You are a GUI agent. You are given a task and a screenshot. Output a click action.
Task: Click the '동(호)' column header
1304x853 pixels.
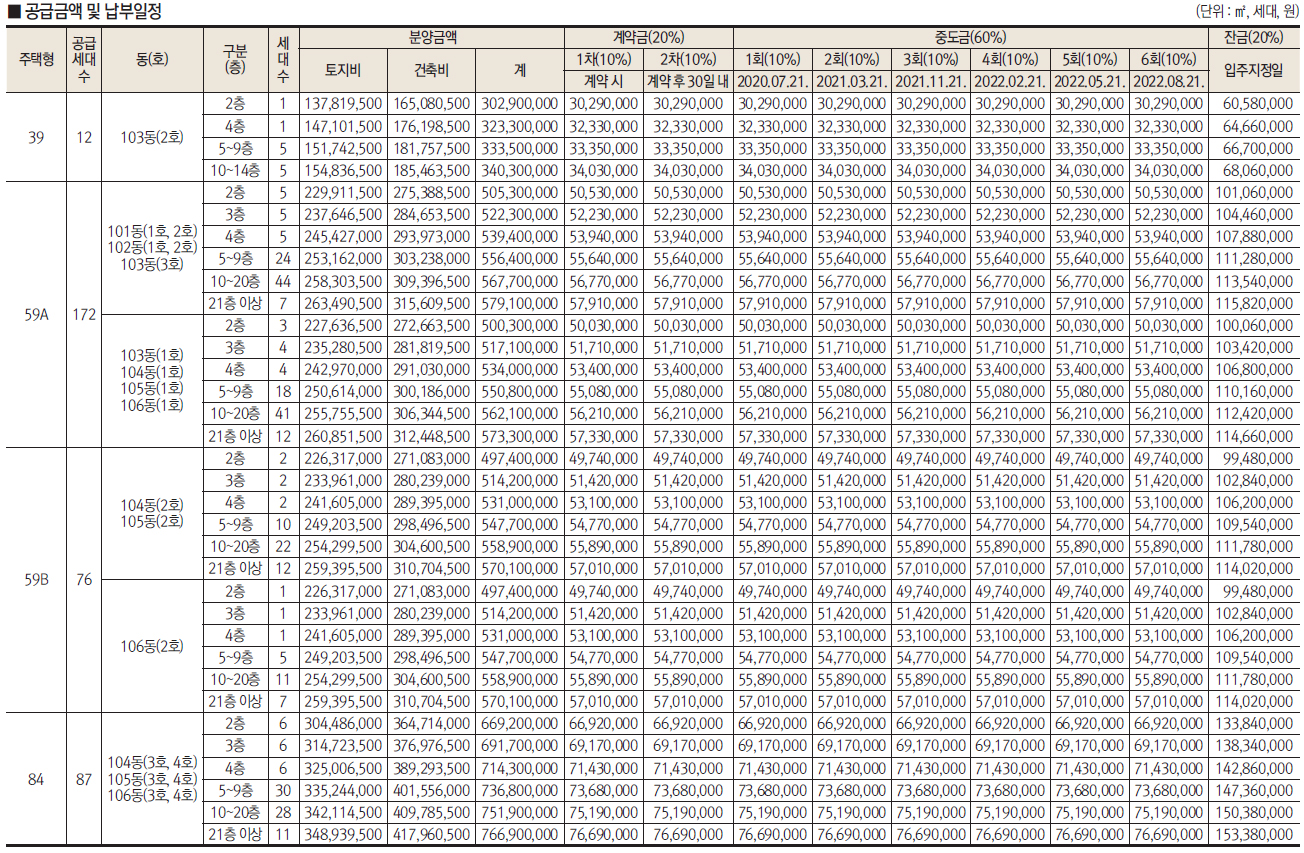(150, 59)
